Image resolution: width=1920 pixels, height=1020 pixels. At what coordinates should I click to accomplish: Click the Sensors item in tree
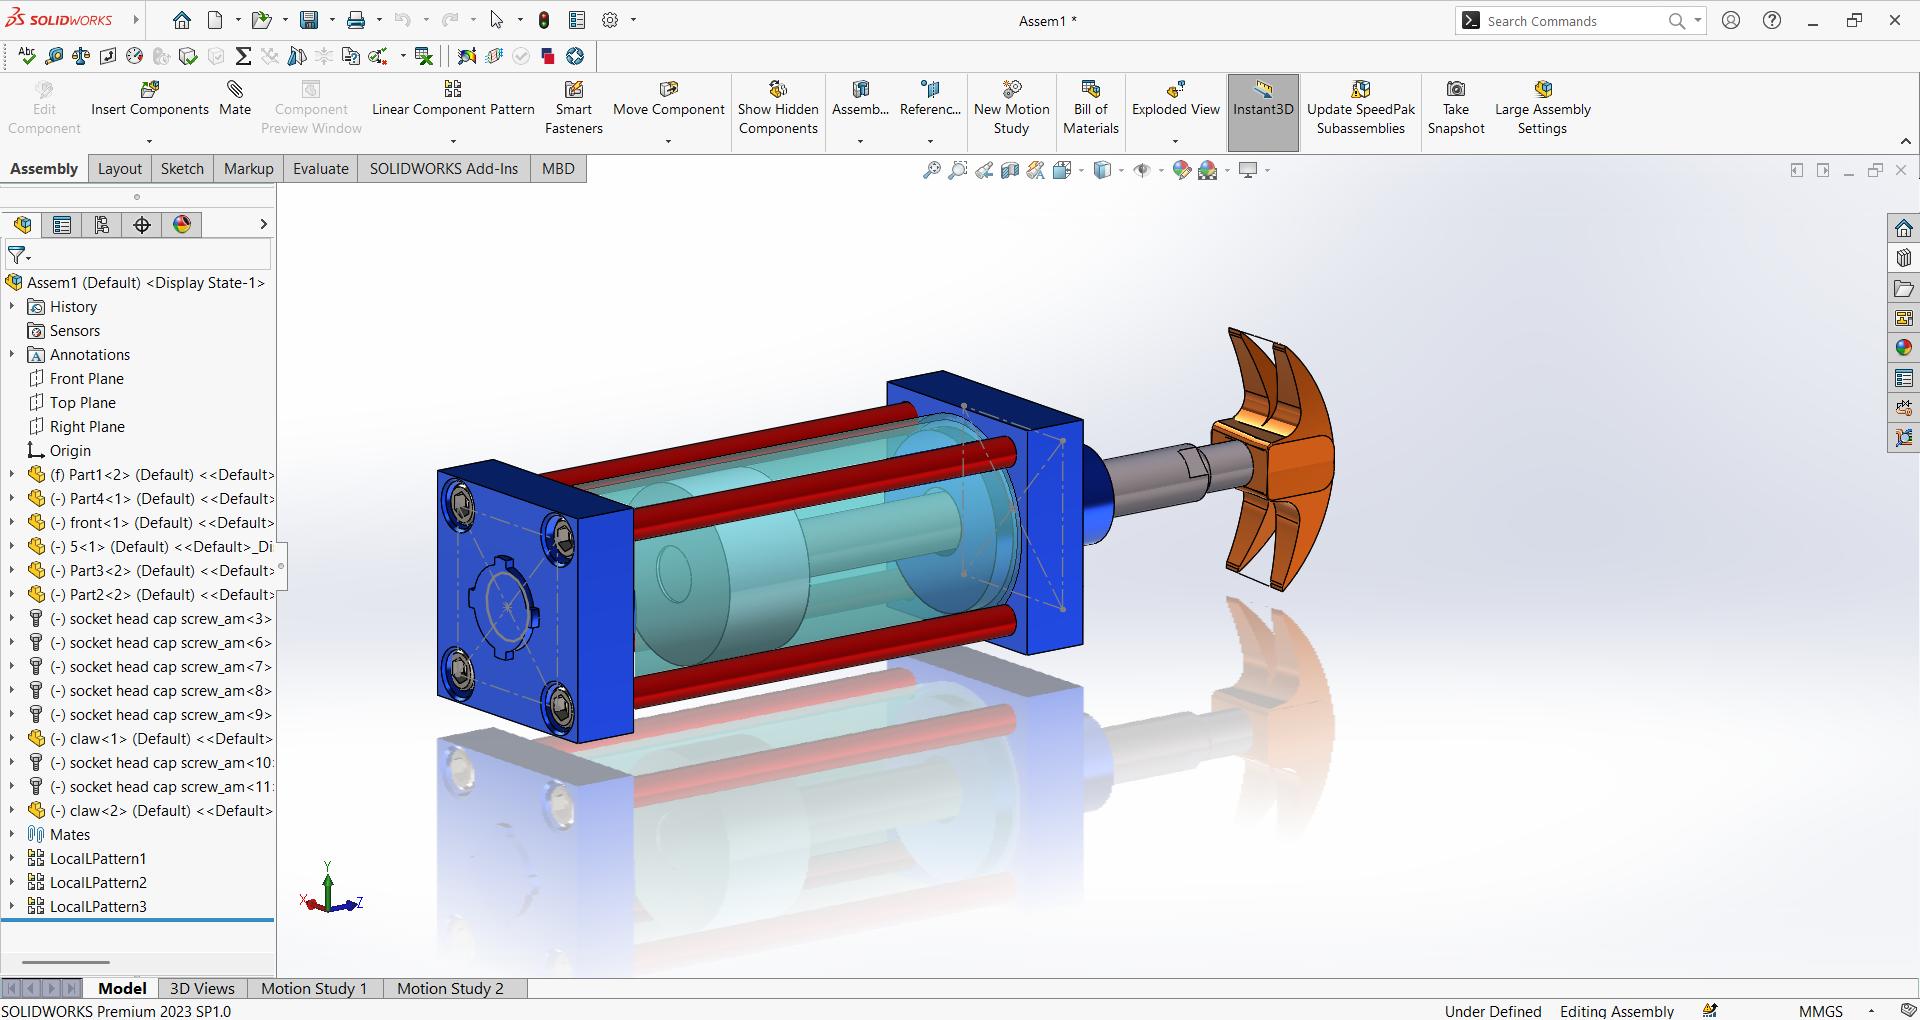point(75,331)
